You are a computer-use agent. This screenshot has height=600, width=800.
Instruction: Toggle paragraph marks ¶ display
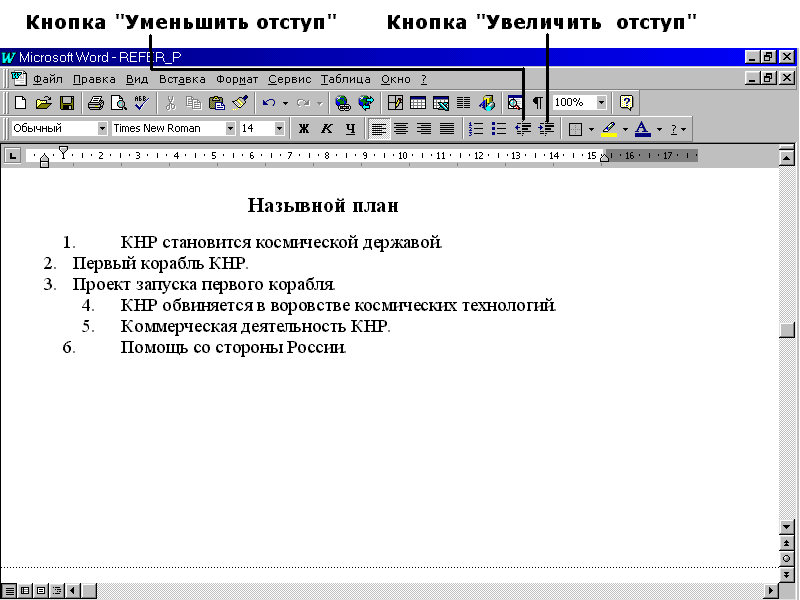[538, 103]
